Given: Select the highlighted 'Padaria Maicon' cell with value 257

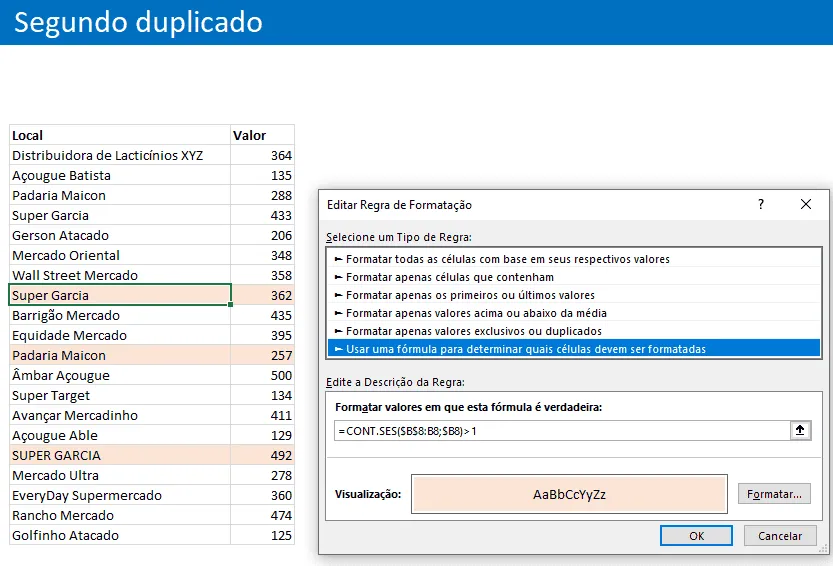Looking at the screenshot, I should pos(120,355).
